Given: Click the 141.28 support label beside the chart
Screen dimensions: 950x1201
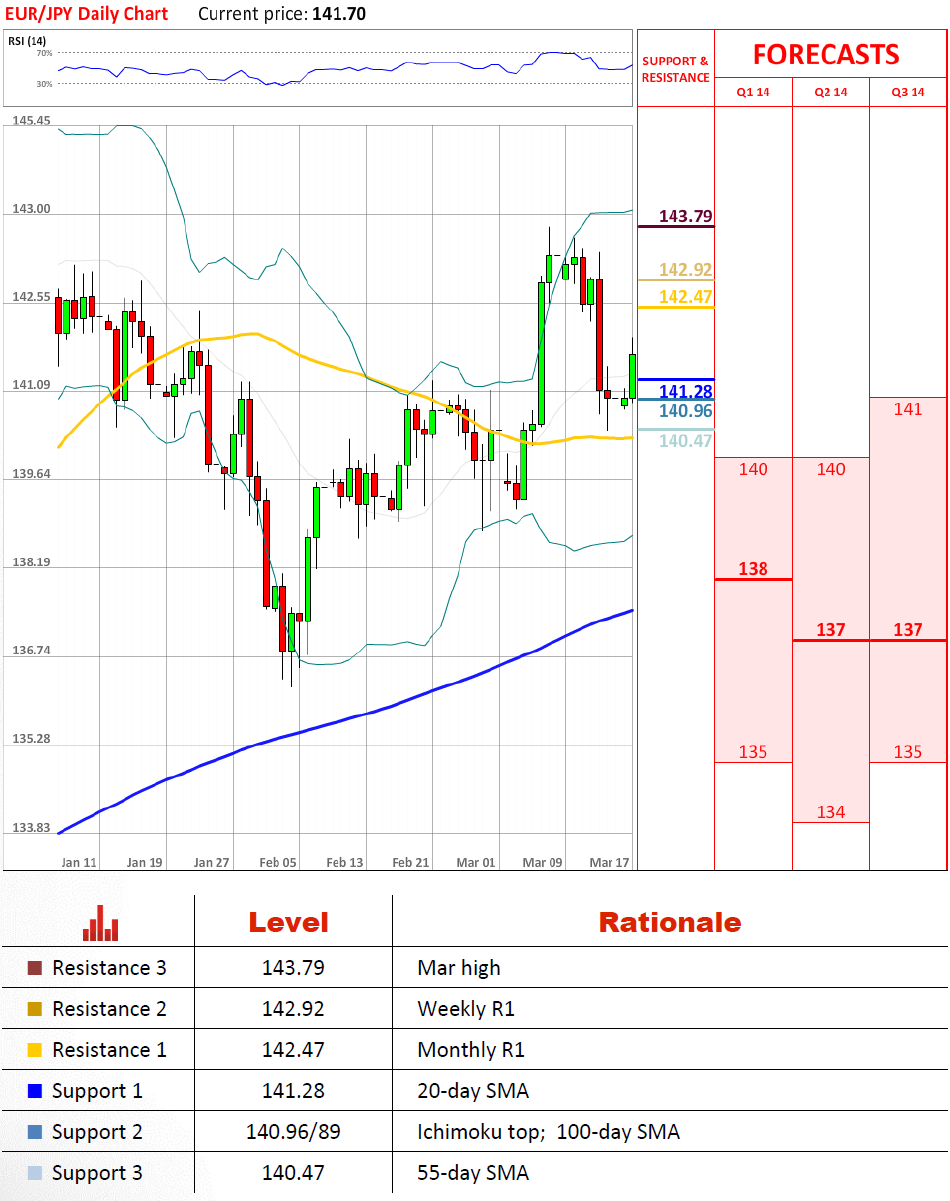Looking at the screenshot, I should (x=686, y=391).
